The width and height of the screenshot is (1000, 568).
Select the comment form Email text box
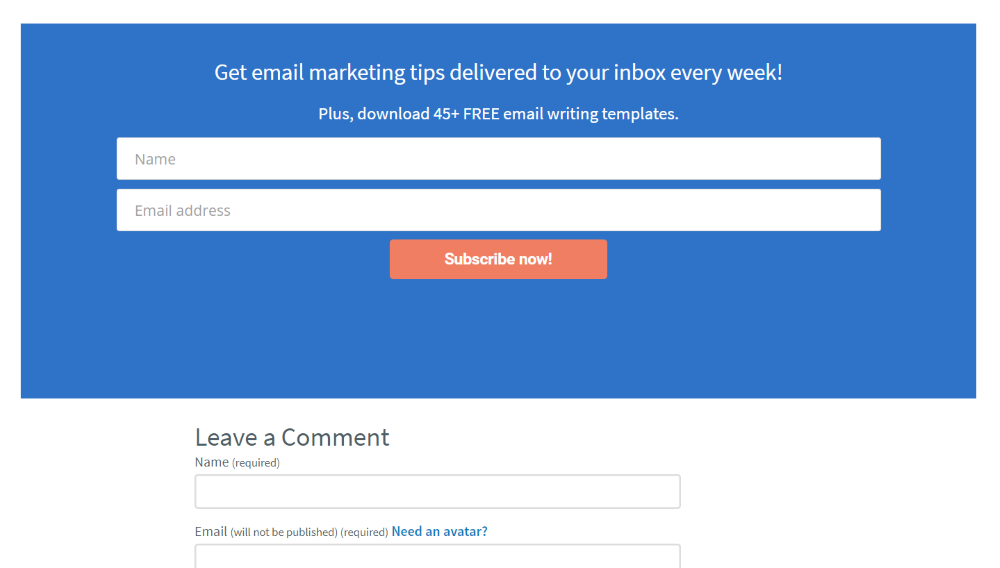click(x=437, y=556)
